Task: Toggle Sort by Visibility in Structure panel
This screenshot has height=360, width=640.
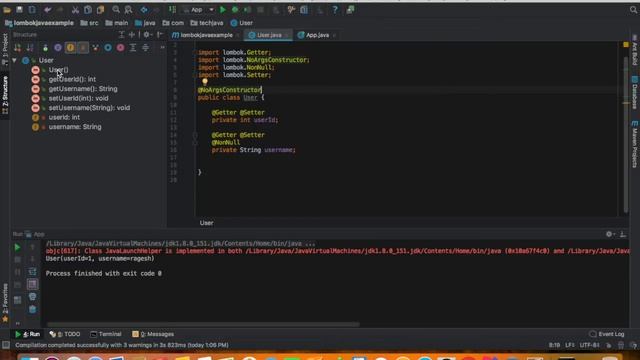Action: click(18, 48)
